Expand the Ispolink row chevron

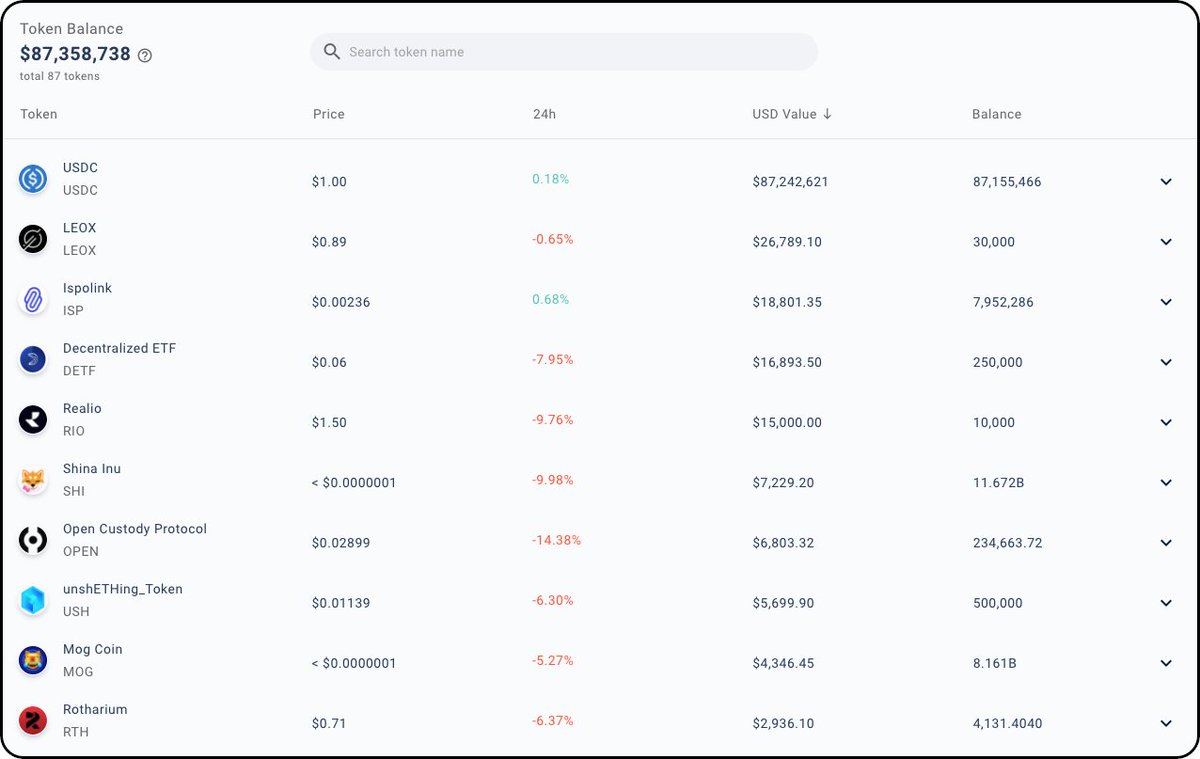click(1166, 302)
